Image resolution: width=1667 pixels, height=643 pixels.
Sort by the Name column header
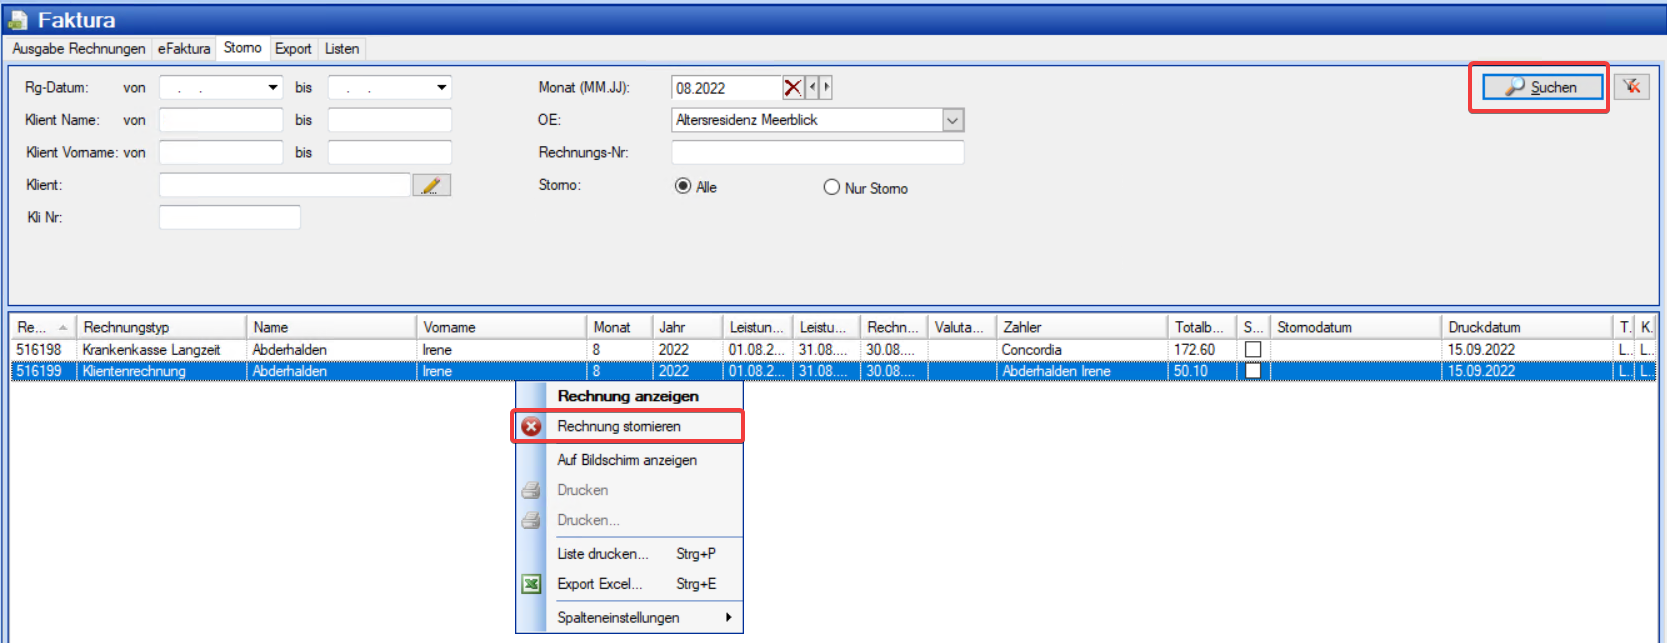(x=331, y=327)
